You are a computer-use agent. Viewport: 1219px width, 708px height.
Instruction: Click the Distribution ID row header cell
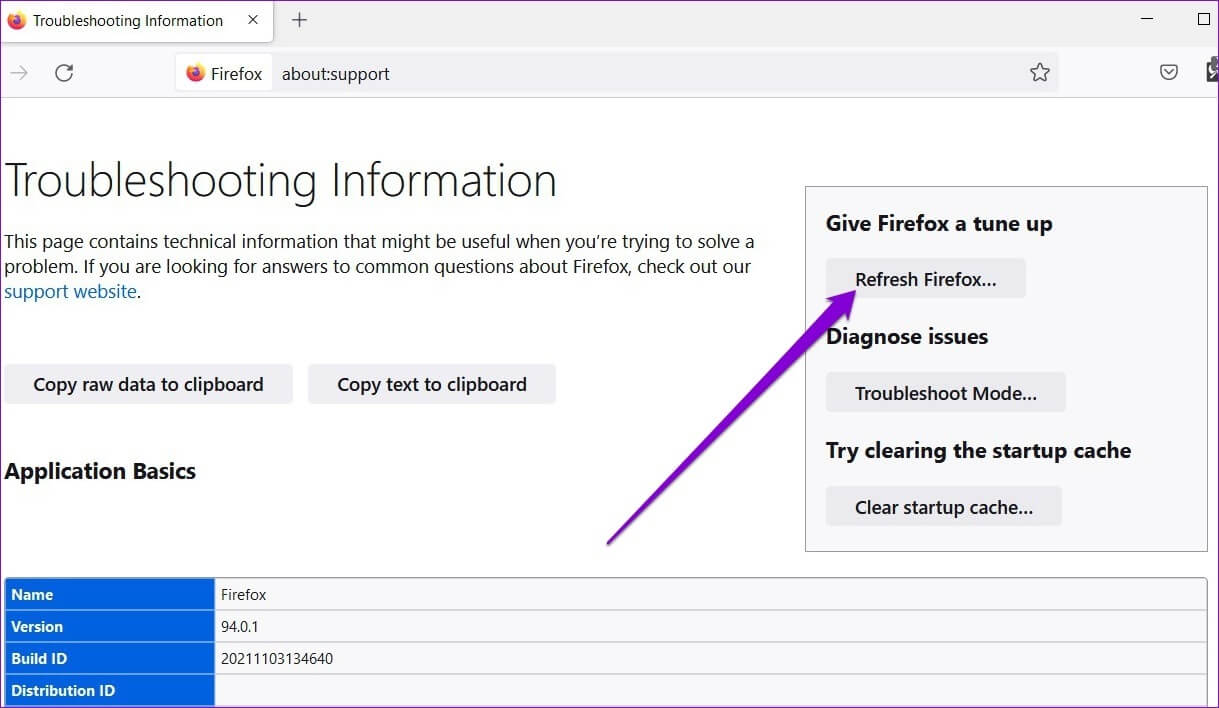point(110,690)
